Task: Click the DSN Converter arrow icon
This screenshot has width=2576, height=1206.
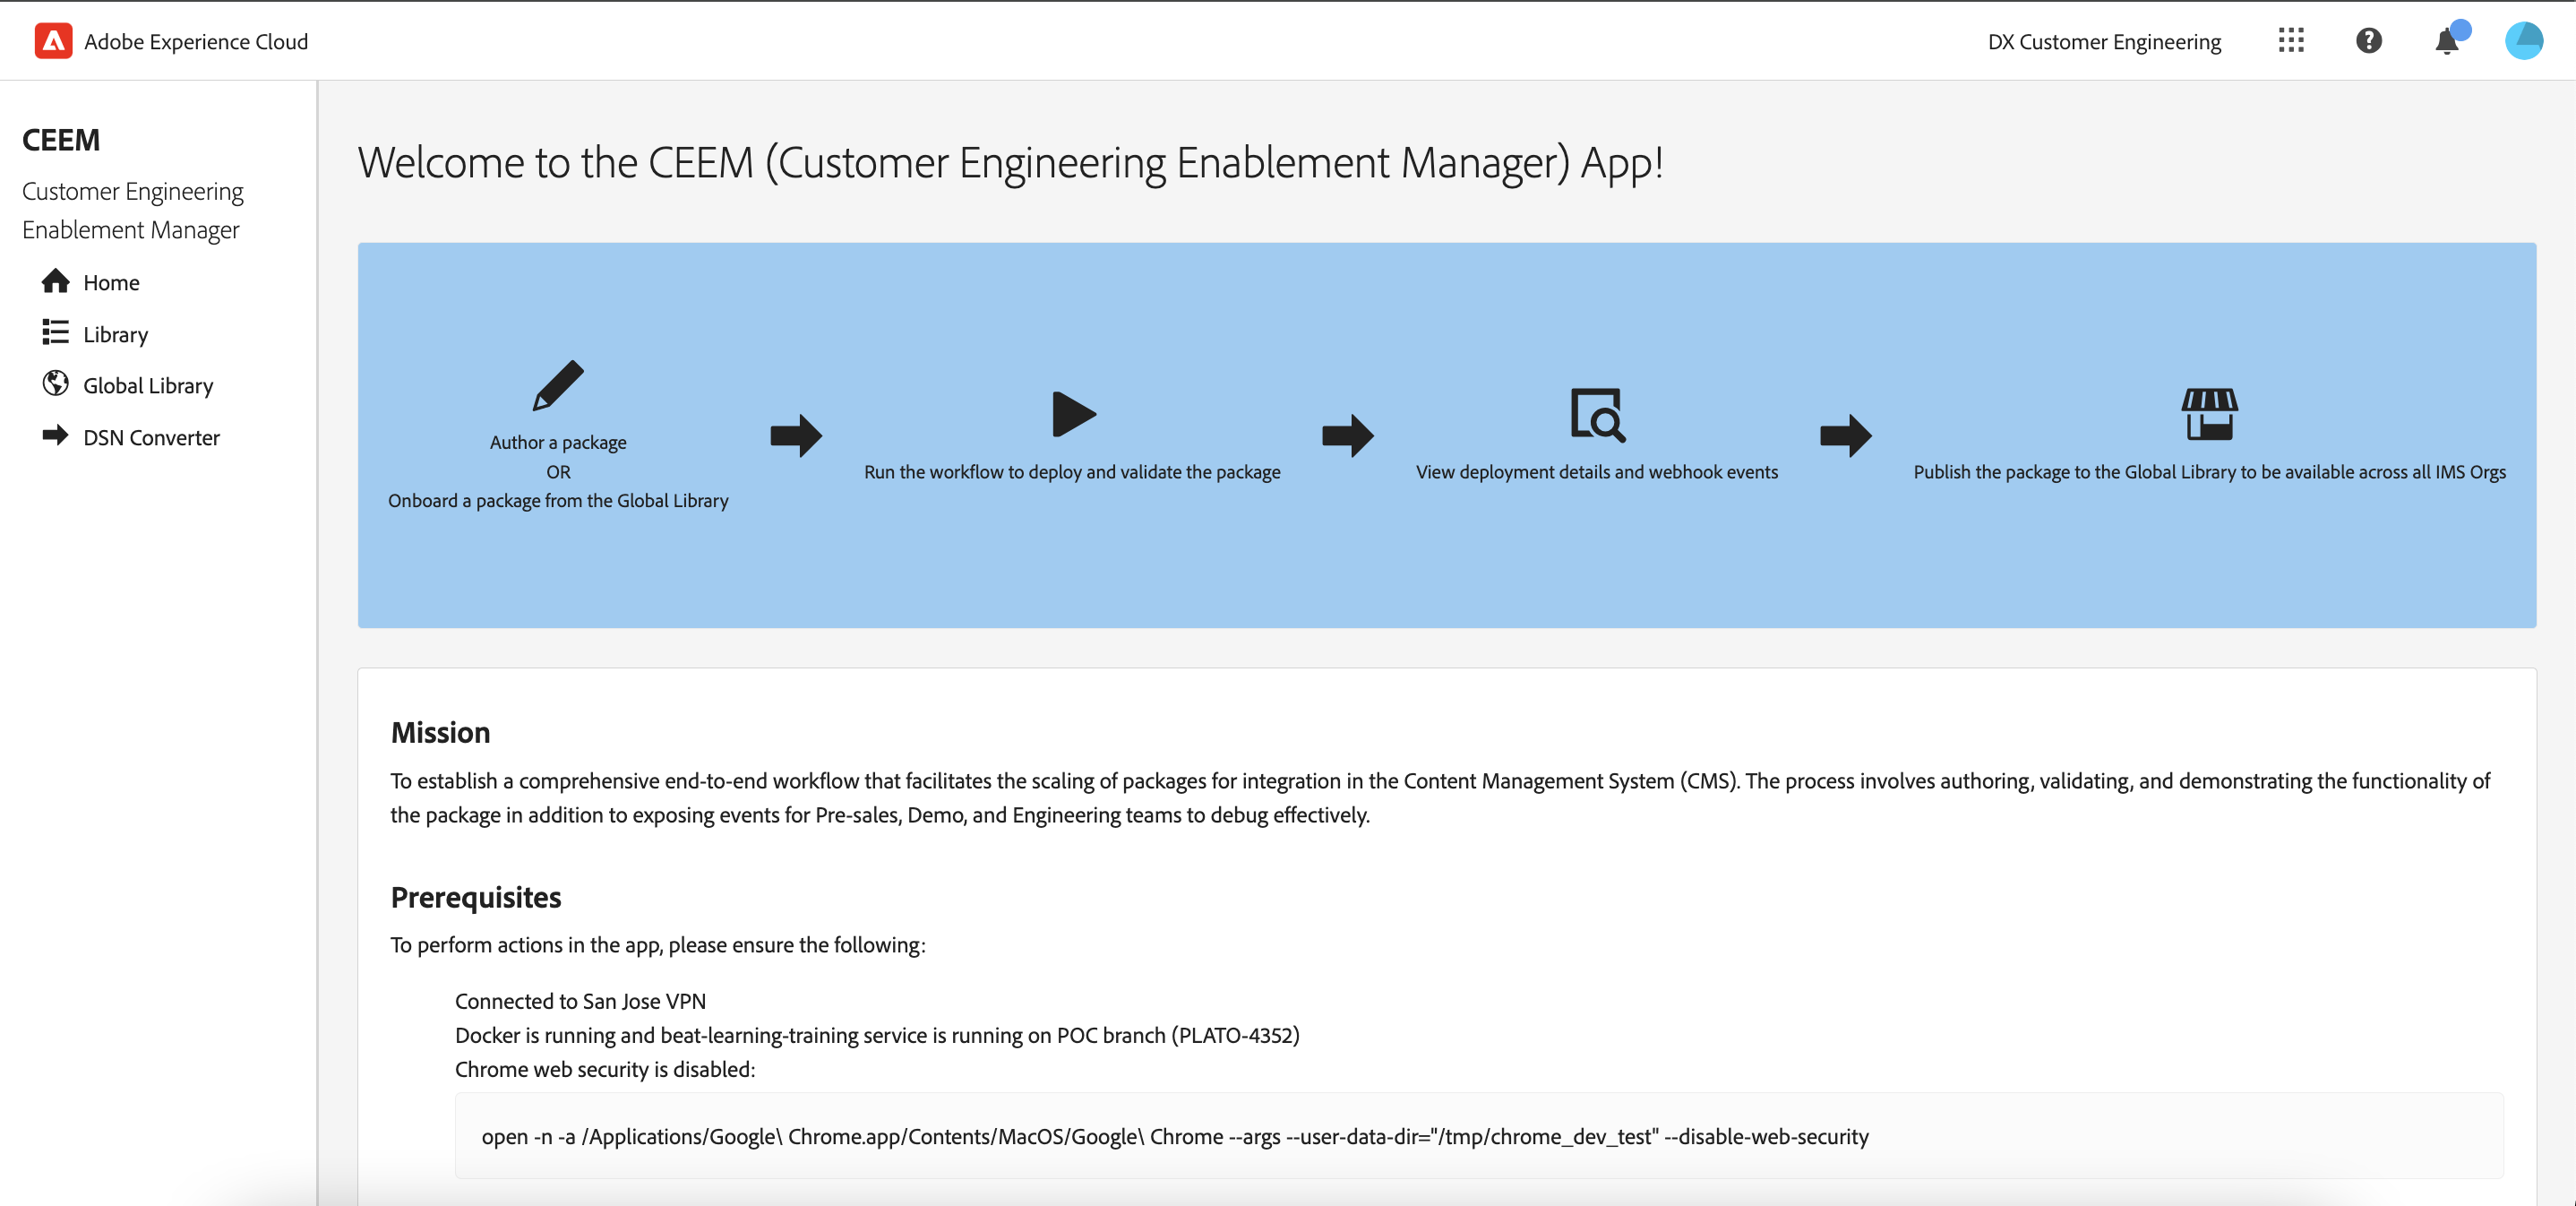Action: coord(56,436)
